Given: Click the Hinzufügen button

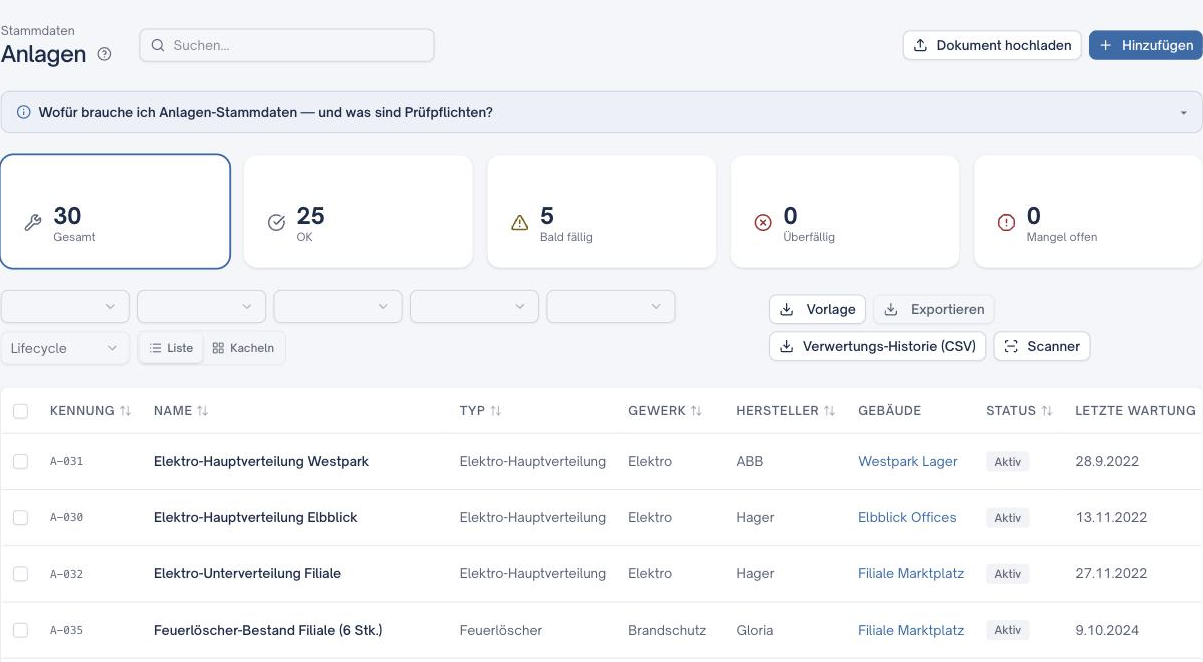Looking at the screenshot, I should [x=1145, y=45].
